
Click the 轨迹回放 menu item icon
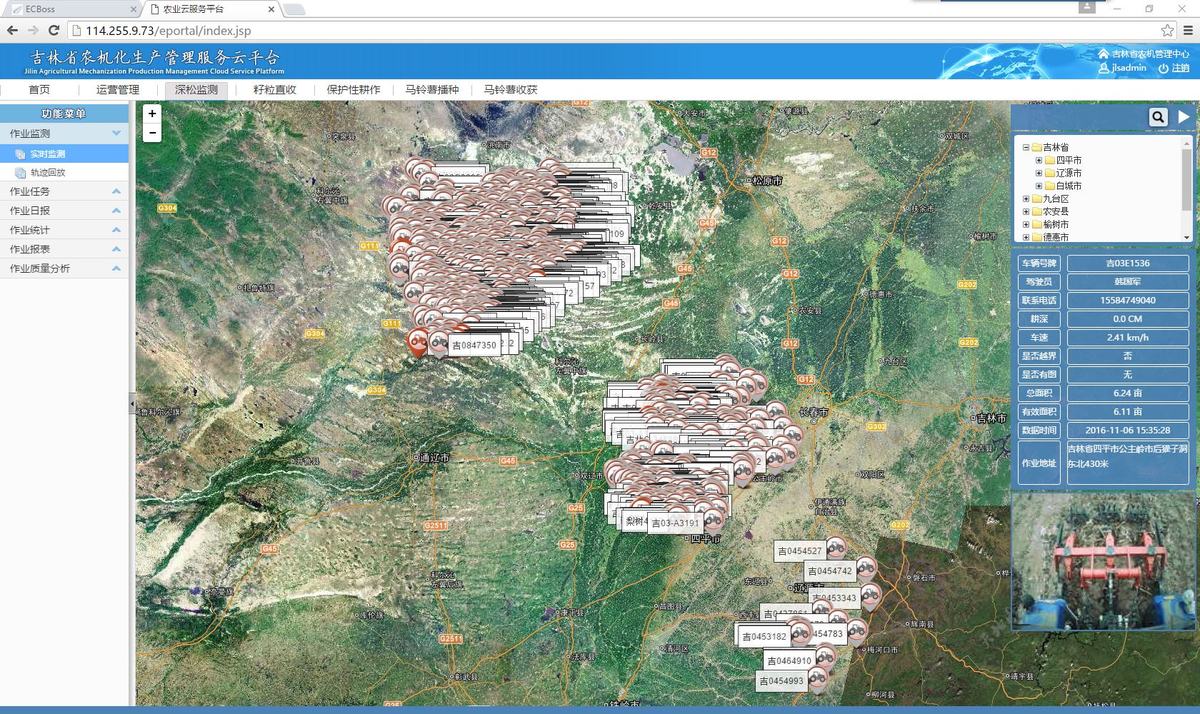click(20, 173)
